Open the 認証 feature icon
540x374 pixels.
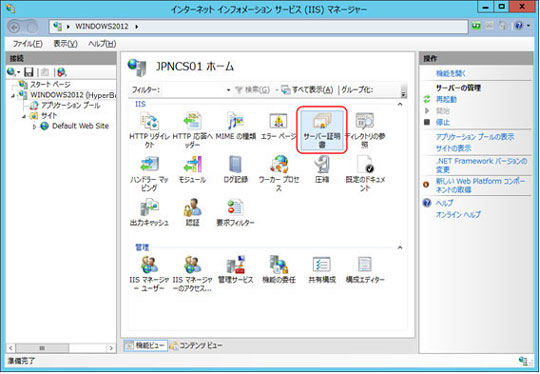(x=192, y=212)
